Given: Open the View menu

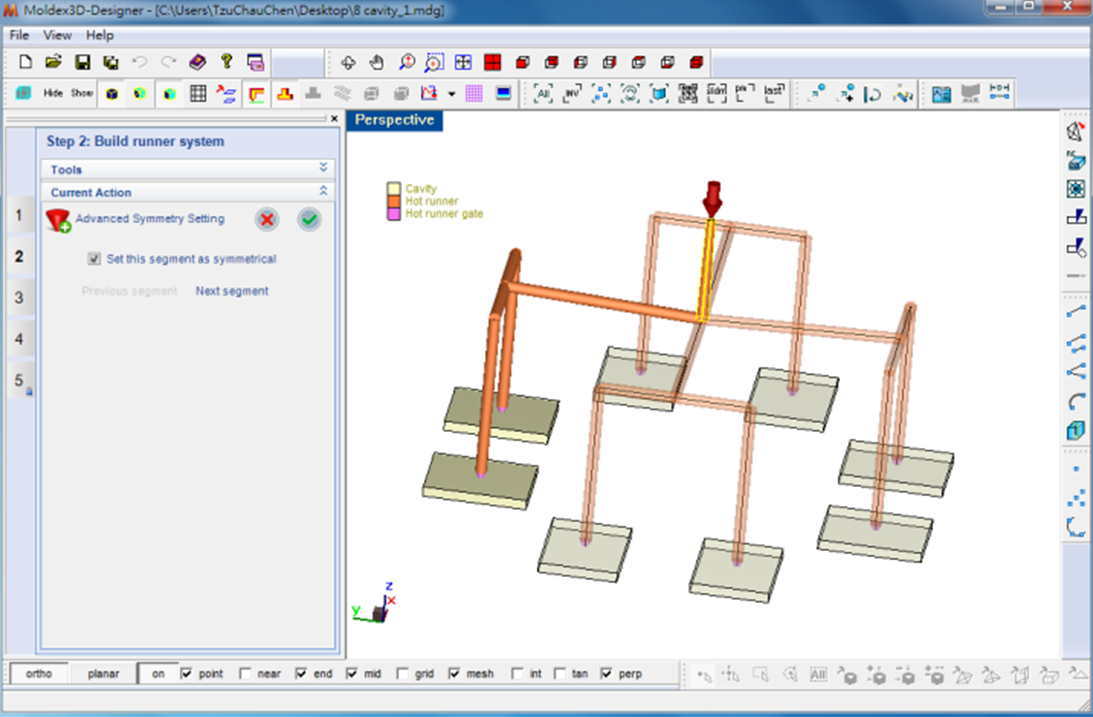Looking at the screenshot, I should [x=57, y=35].
